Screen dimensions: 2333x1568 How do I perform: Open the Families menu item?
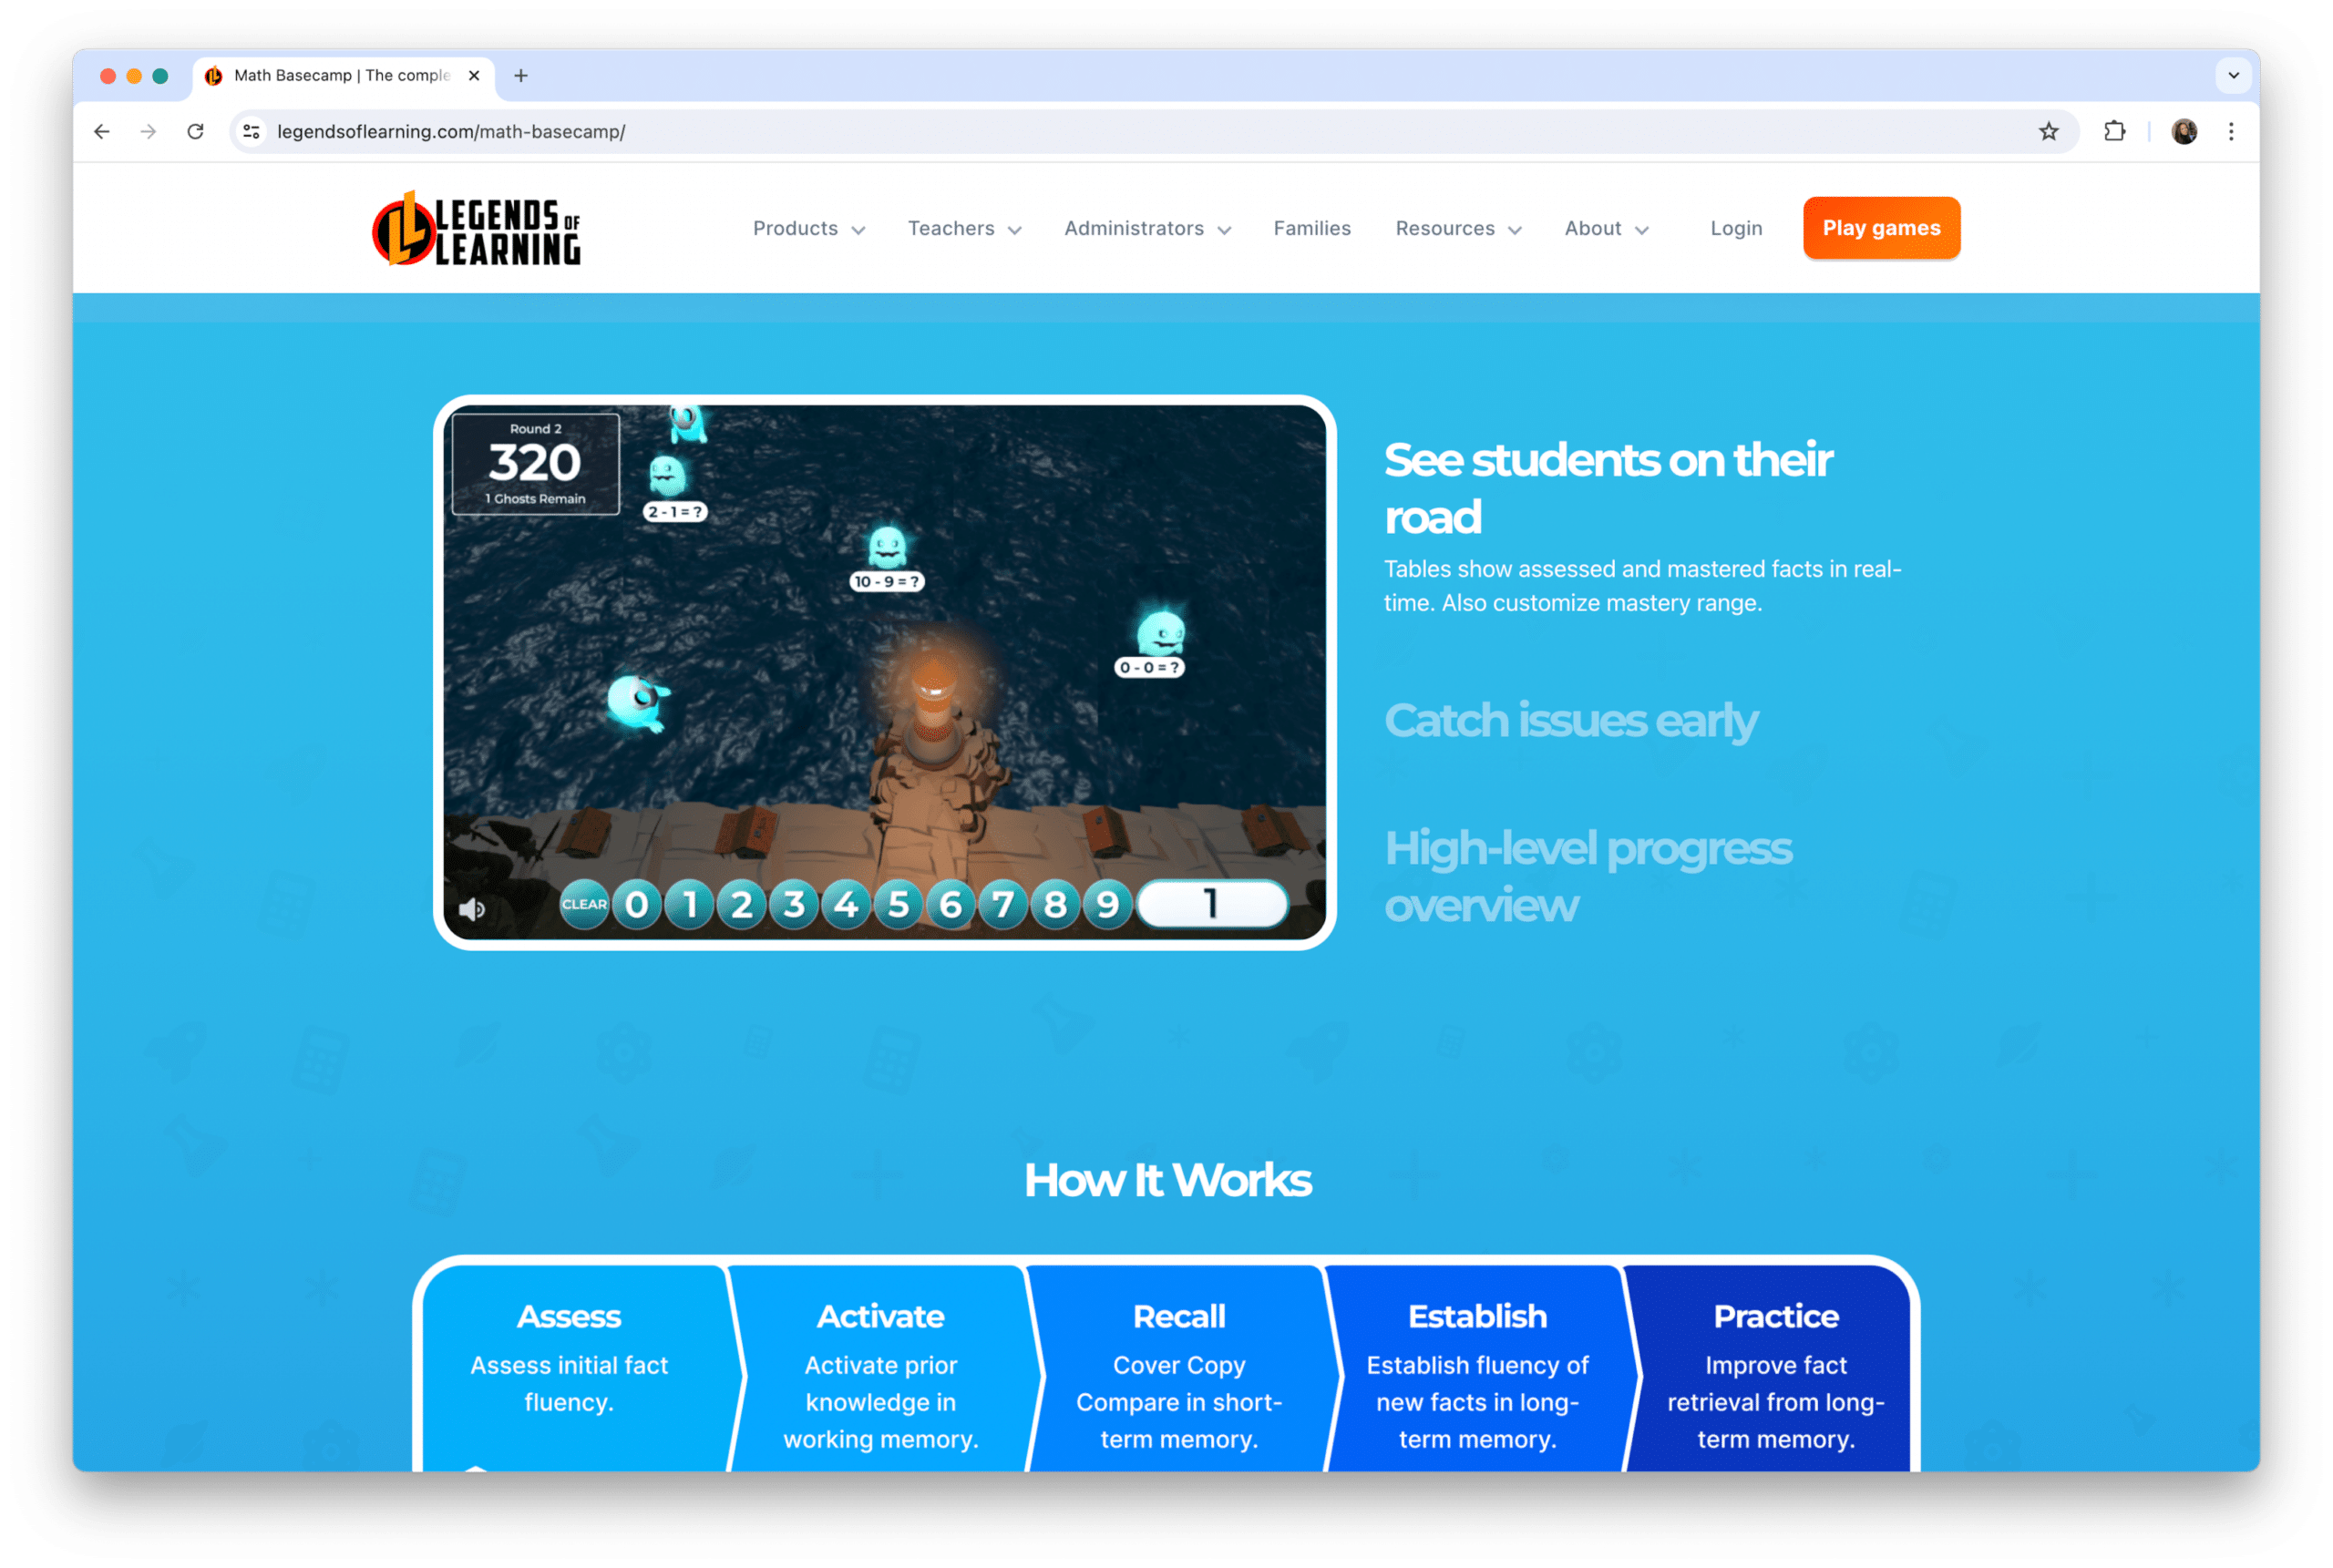(x=1310, y=228)
